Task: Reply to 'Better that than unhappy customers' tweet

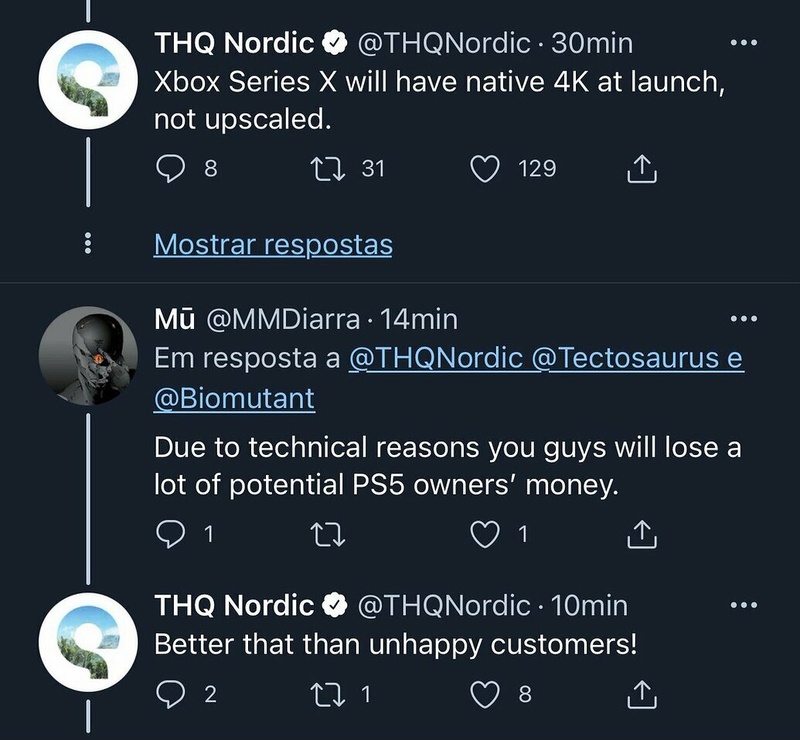Action: [172, 693]
